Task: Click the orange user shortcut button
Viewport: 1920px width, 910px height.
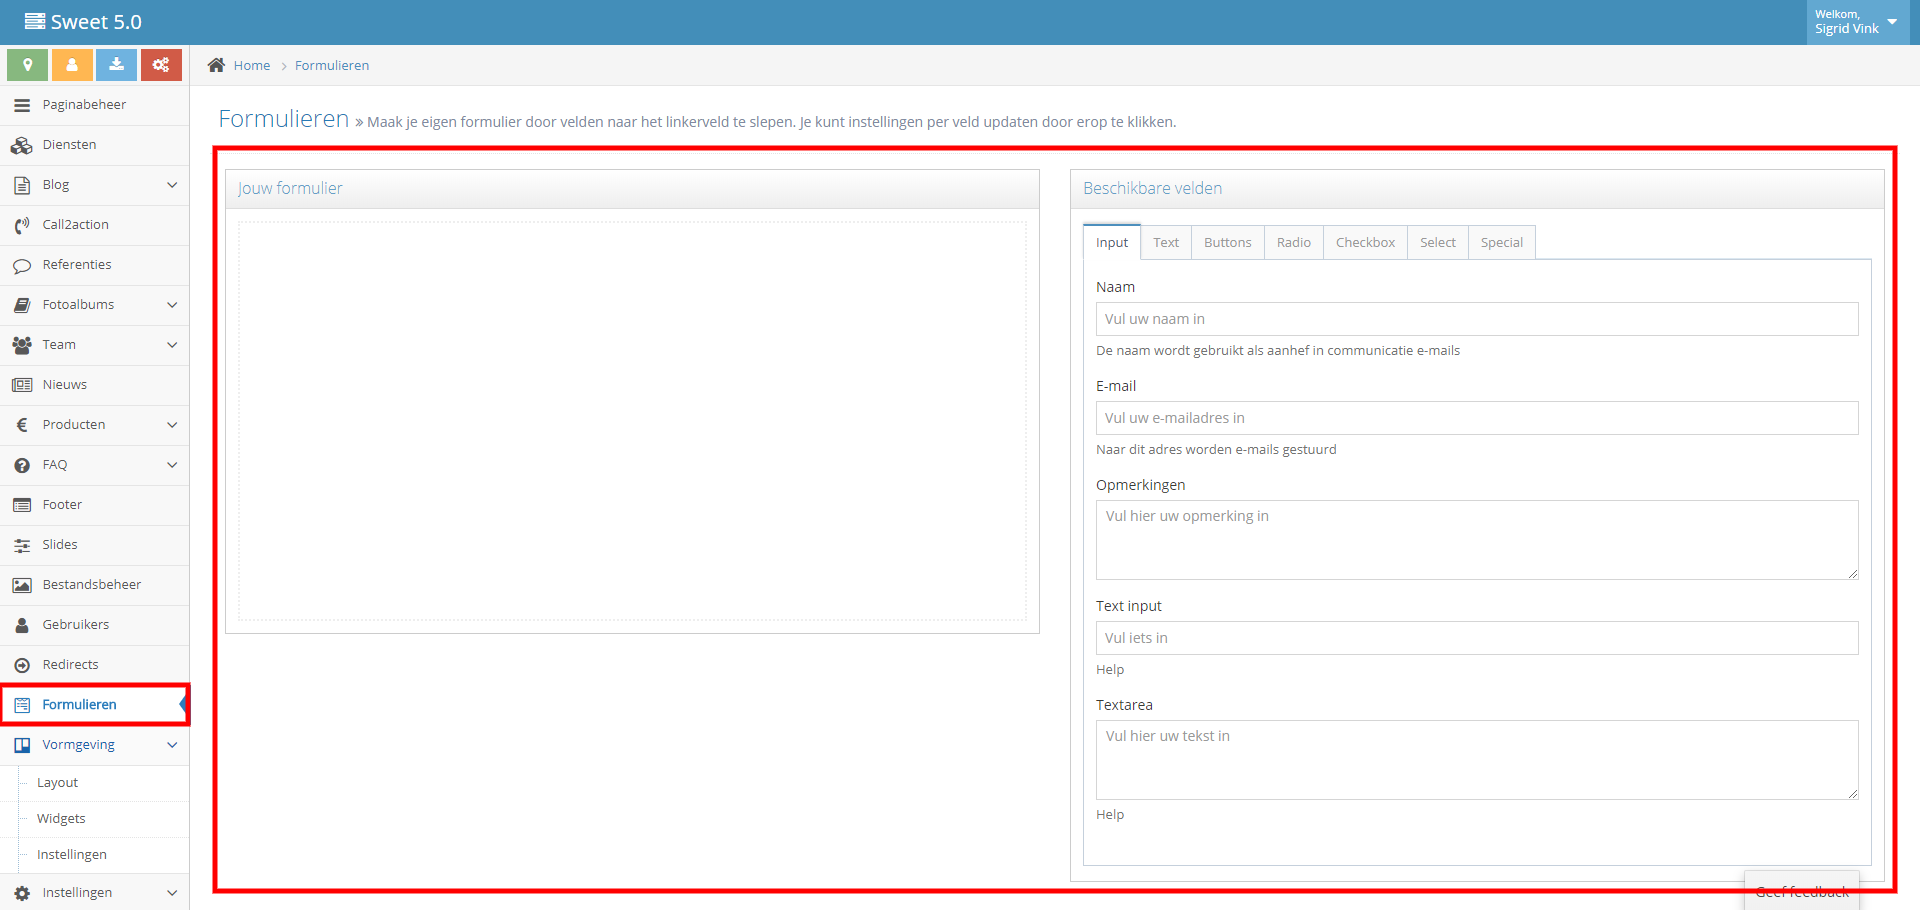Action: click(x=72, y=65)
